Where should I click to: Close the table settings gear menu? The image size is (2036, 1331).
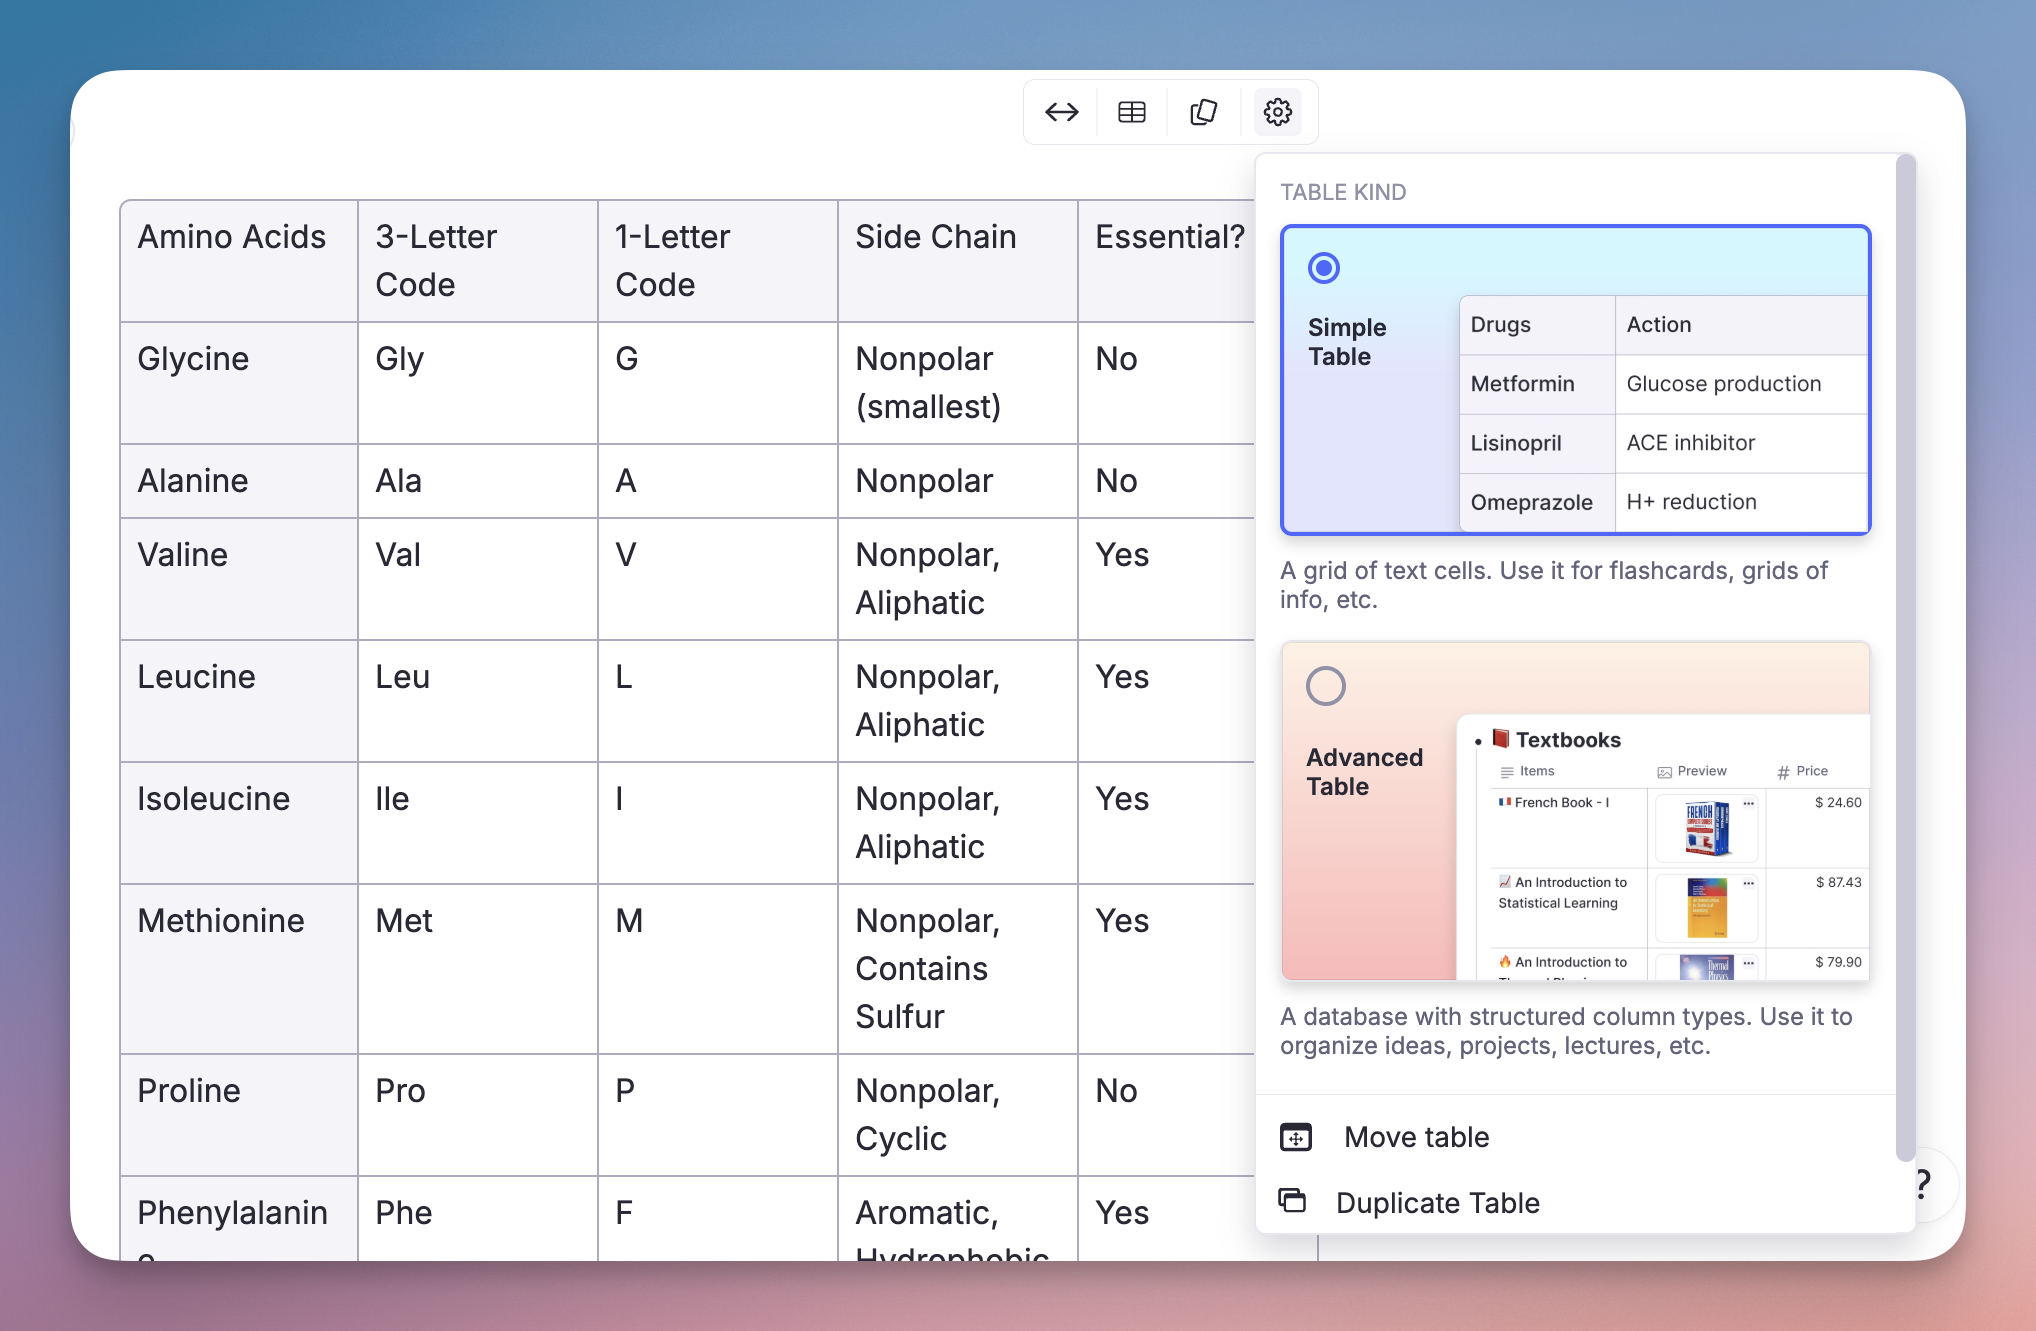[1277, 112]
